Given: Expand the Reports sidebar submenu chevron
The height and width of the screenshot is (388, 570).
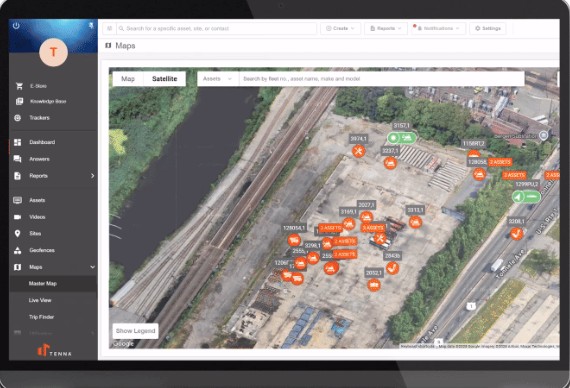Looking at the screenshot, I should [x=92, y=176].
